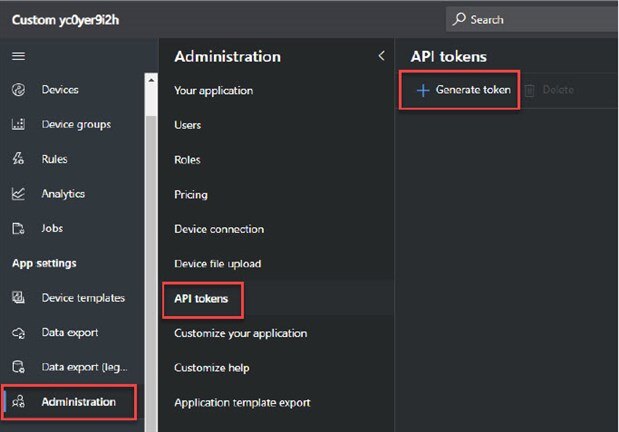Open Device templates icon

click(x=18, y=298)
